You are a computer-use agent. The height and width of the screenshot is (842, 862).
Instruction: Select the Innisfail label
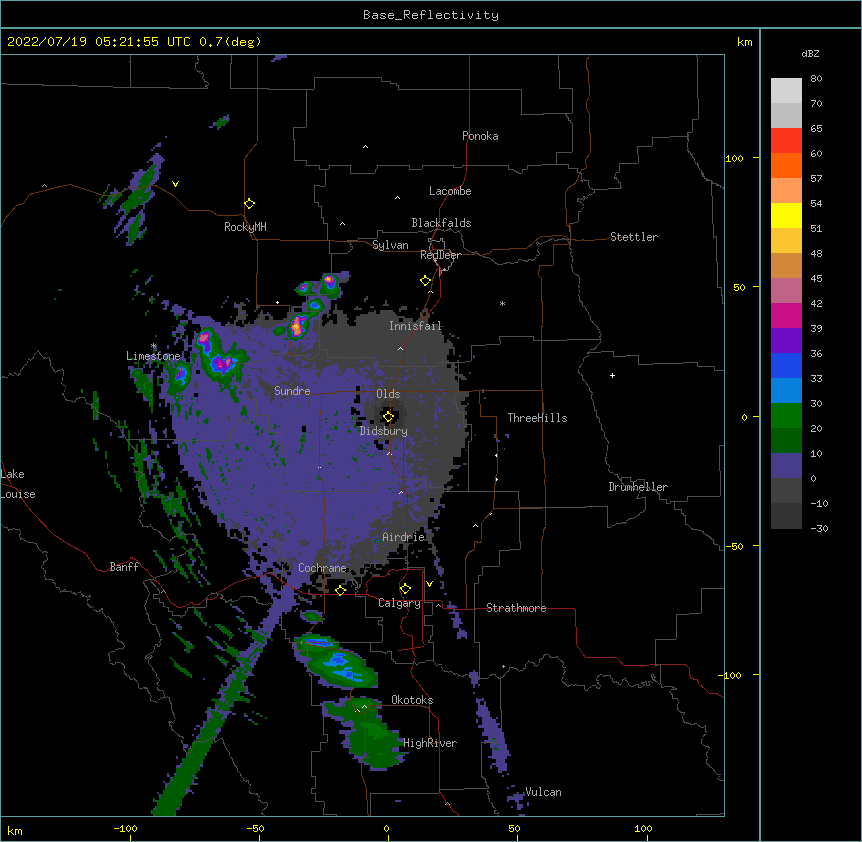[415, 326]
